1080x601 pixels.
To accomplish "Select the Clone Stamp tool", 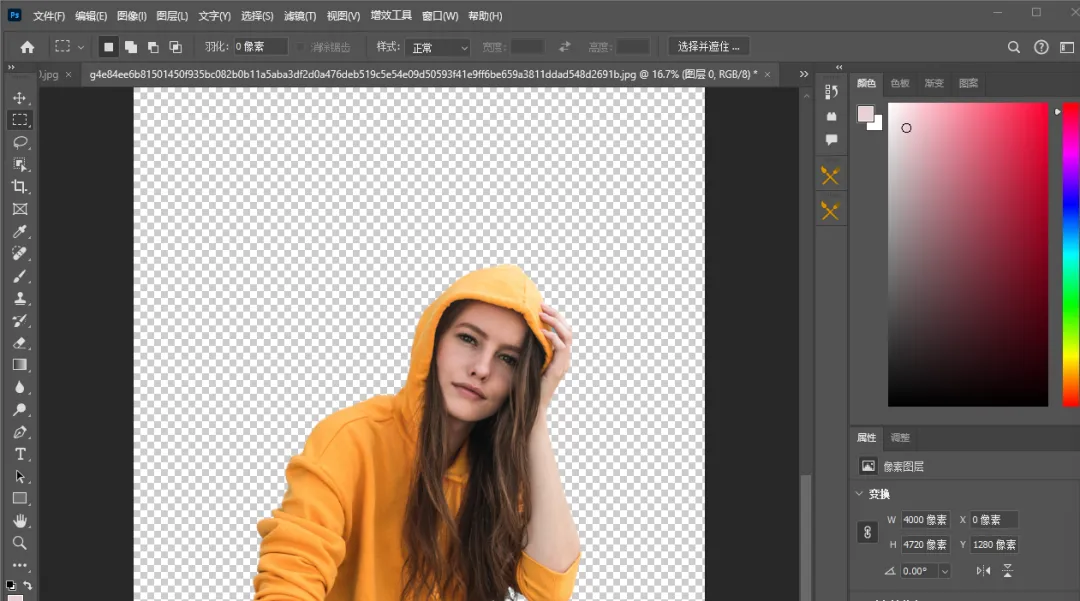I will tap(19, 298).
